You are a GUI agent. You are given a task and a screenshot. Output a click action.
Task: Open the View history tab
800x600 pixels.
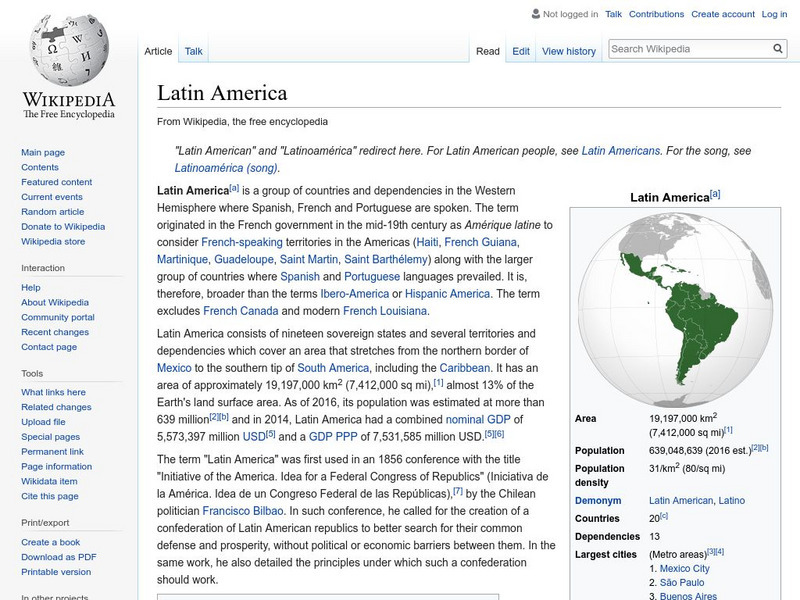tap(569, 51)
